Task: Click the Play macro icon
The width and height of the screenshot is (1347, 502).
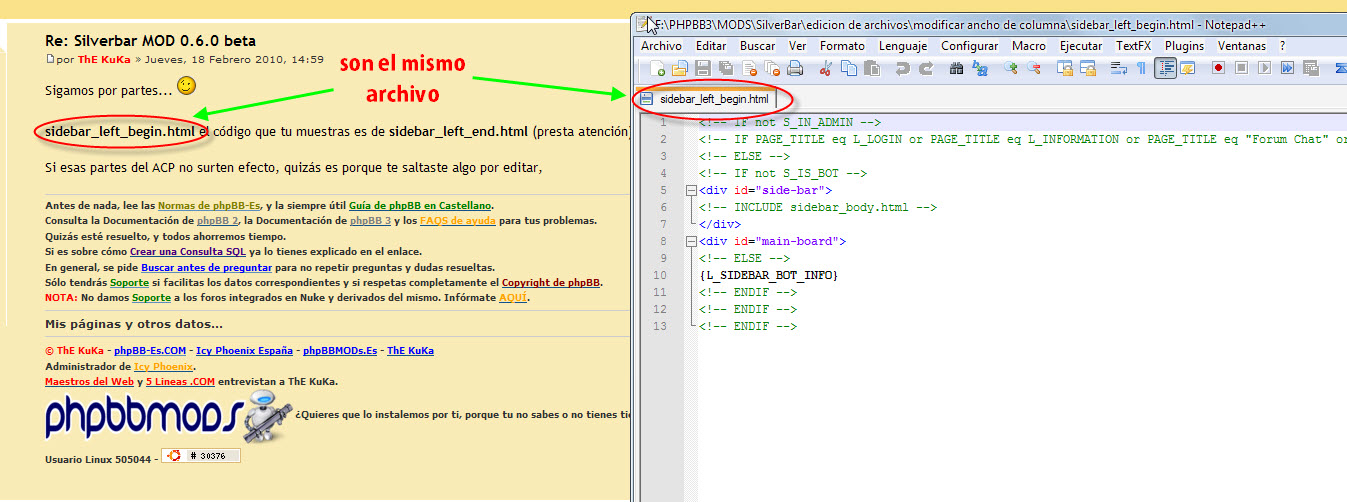Action: point(1265,68)
